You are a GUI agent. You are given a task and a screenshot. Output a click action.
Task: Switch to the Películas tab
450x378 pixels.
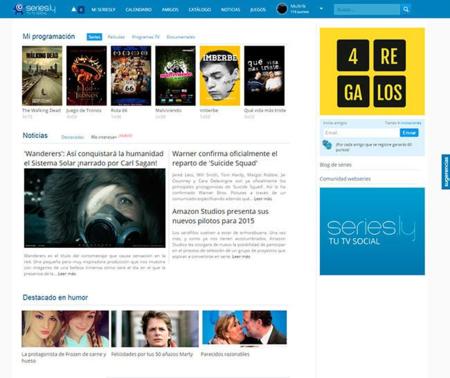(116, 37)
